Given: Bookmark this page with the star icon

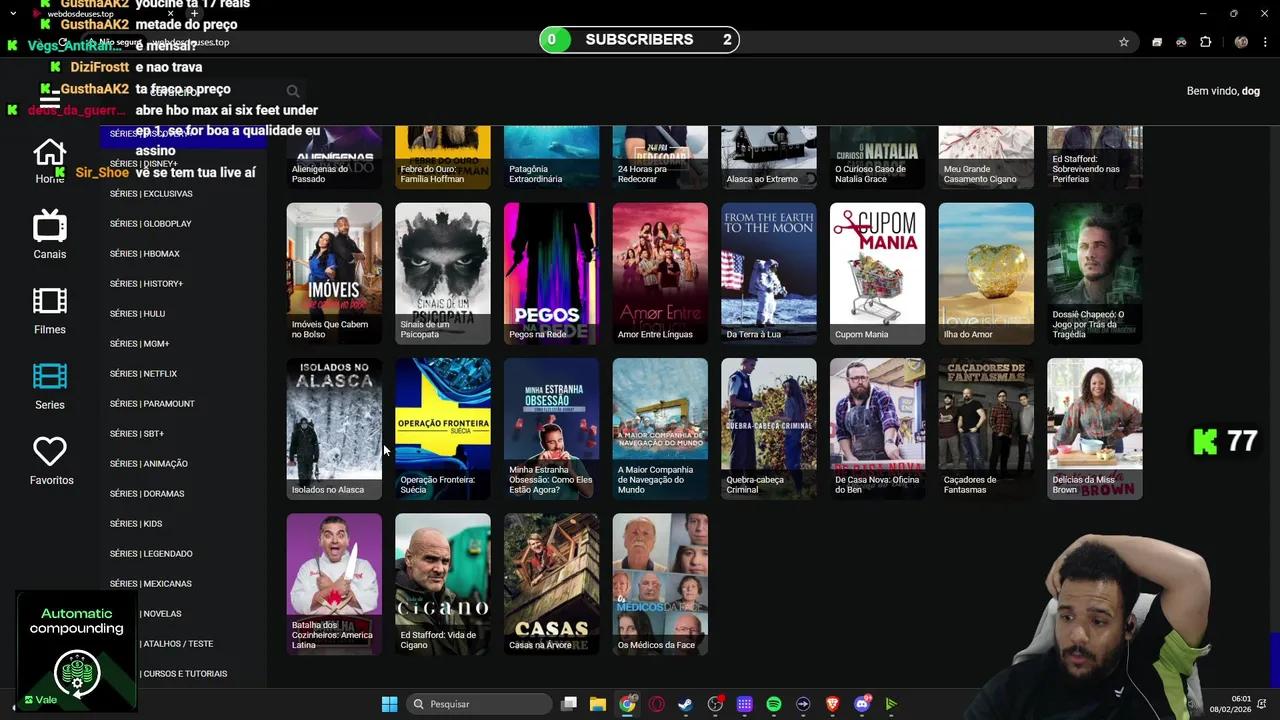Looking at the screenshot, I should (1124, 42).
